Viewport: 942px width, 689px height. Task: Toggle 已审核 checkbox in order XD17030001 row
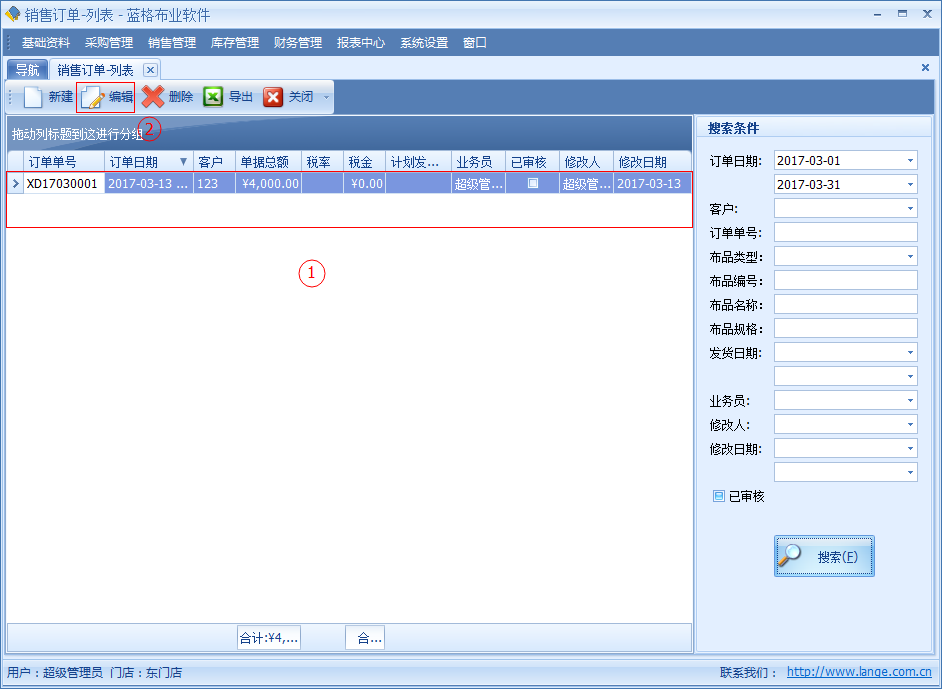click(x=533, y=183)
